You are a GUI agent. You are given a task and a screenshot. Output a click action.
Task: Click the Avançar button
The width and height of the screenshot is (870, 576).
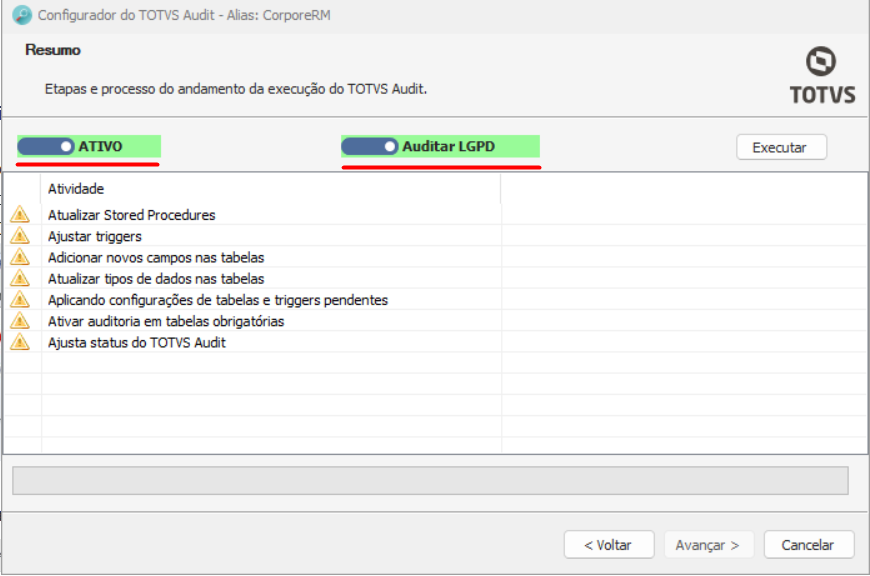(x=709, y=545)
